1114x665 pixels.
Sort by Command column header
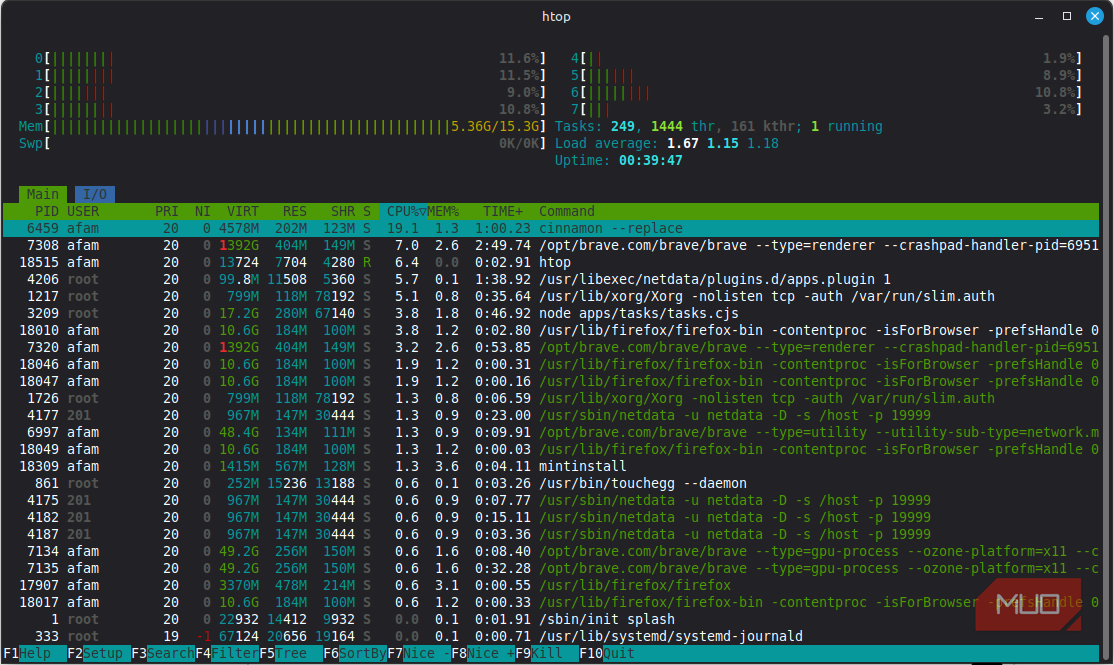[x=566, y=211]
